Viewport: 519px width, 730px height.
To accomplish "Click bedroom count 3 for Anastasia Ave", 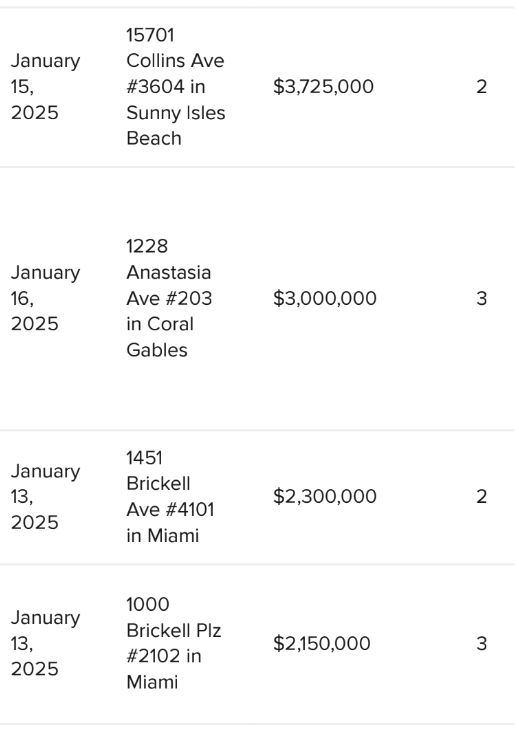I will (481, 298).
